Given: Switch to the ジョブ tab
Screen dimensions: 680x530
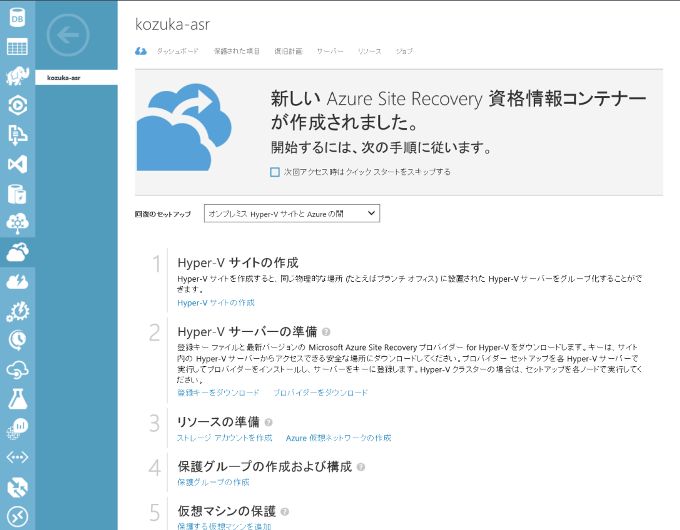Looking at the screenshot, I should coord(404,51).
